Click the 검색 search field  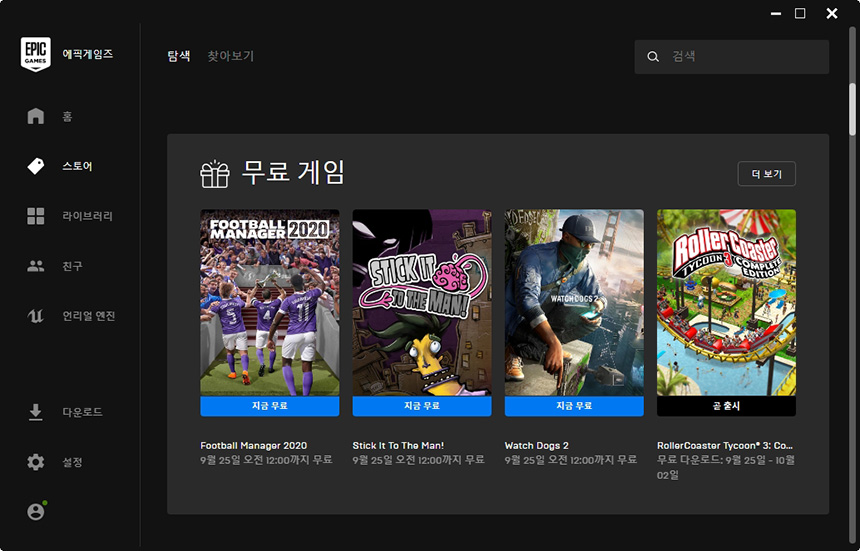tap(732, 56)
